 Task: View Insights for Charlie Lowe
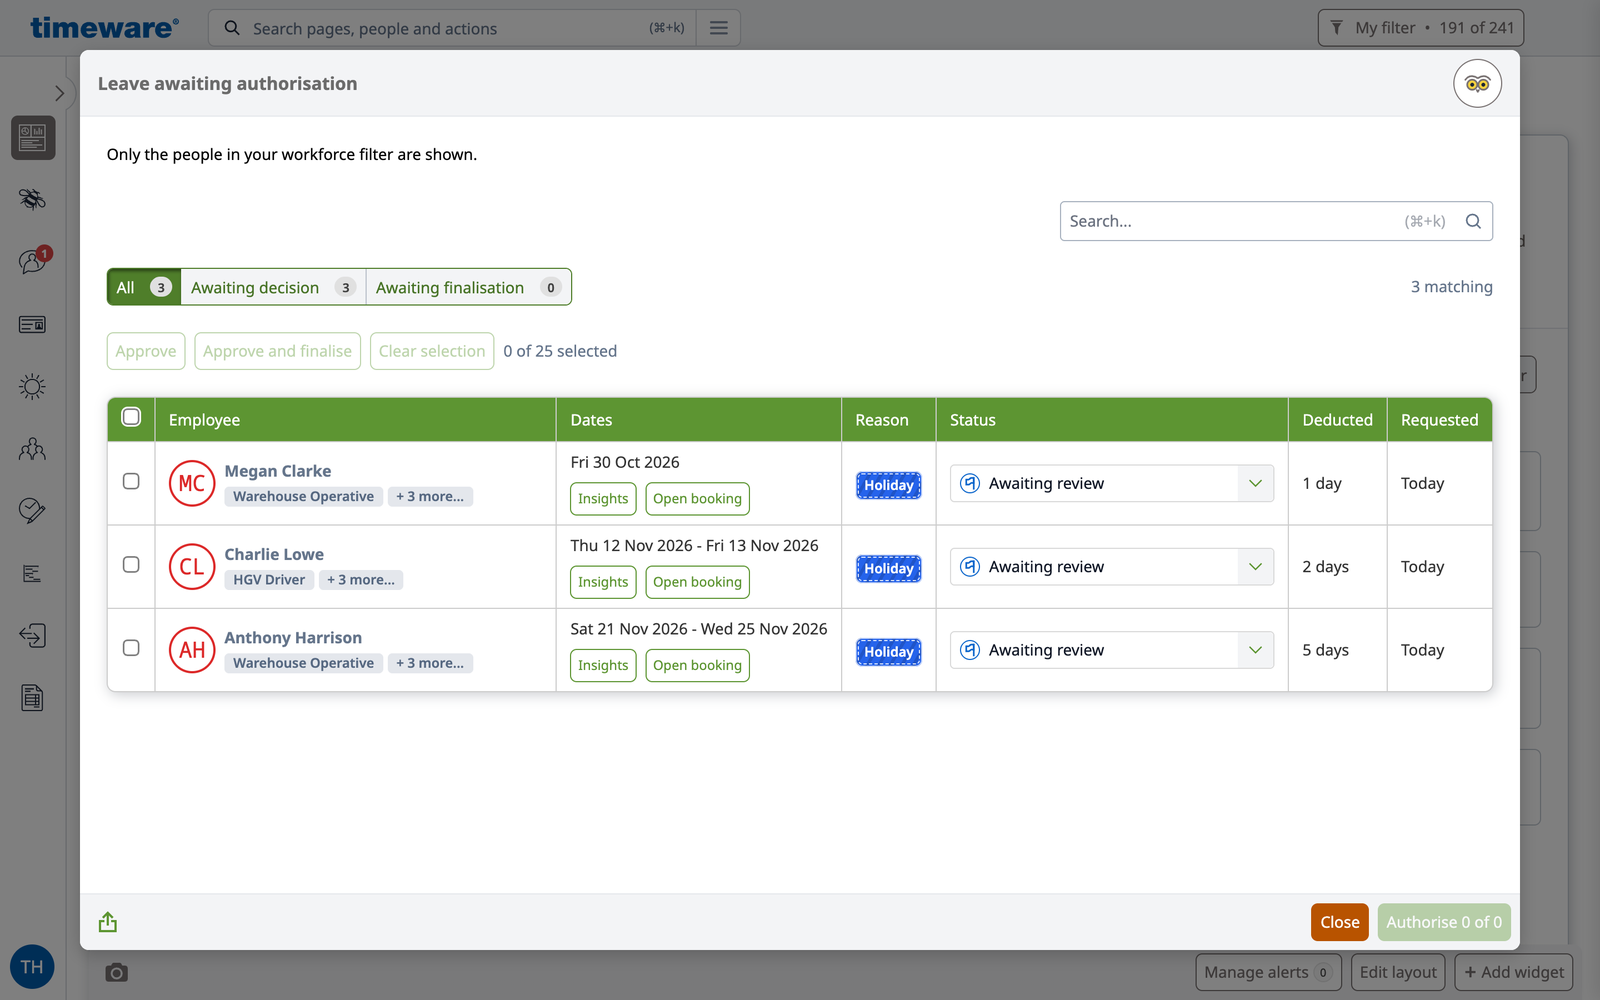click(603, 582)
